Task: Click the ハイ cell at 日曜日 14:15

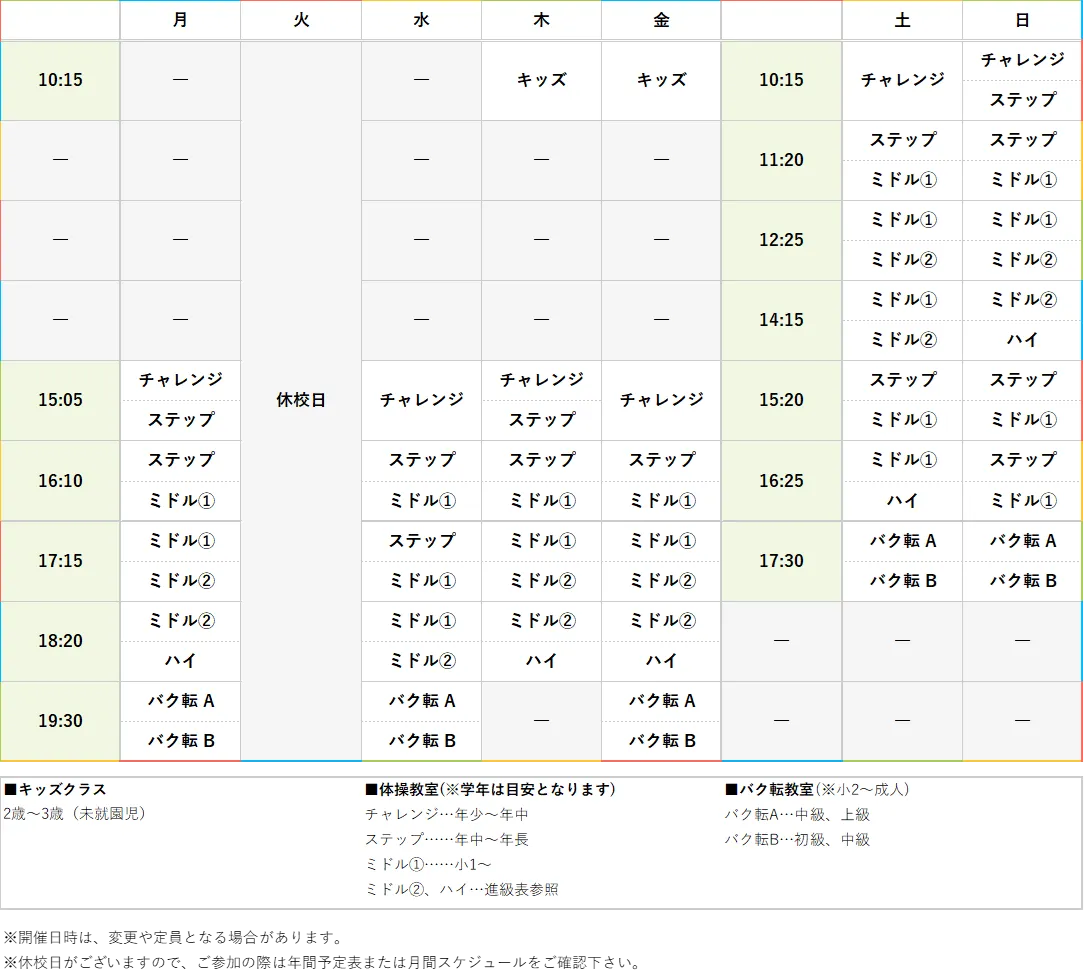Action: [1021, 340]
